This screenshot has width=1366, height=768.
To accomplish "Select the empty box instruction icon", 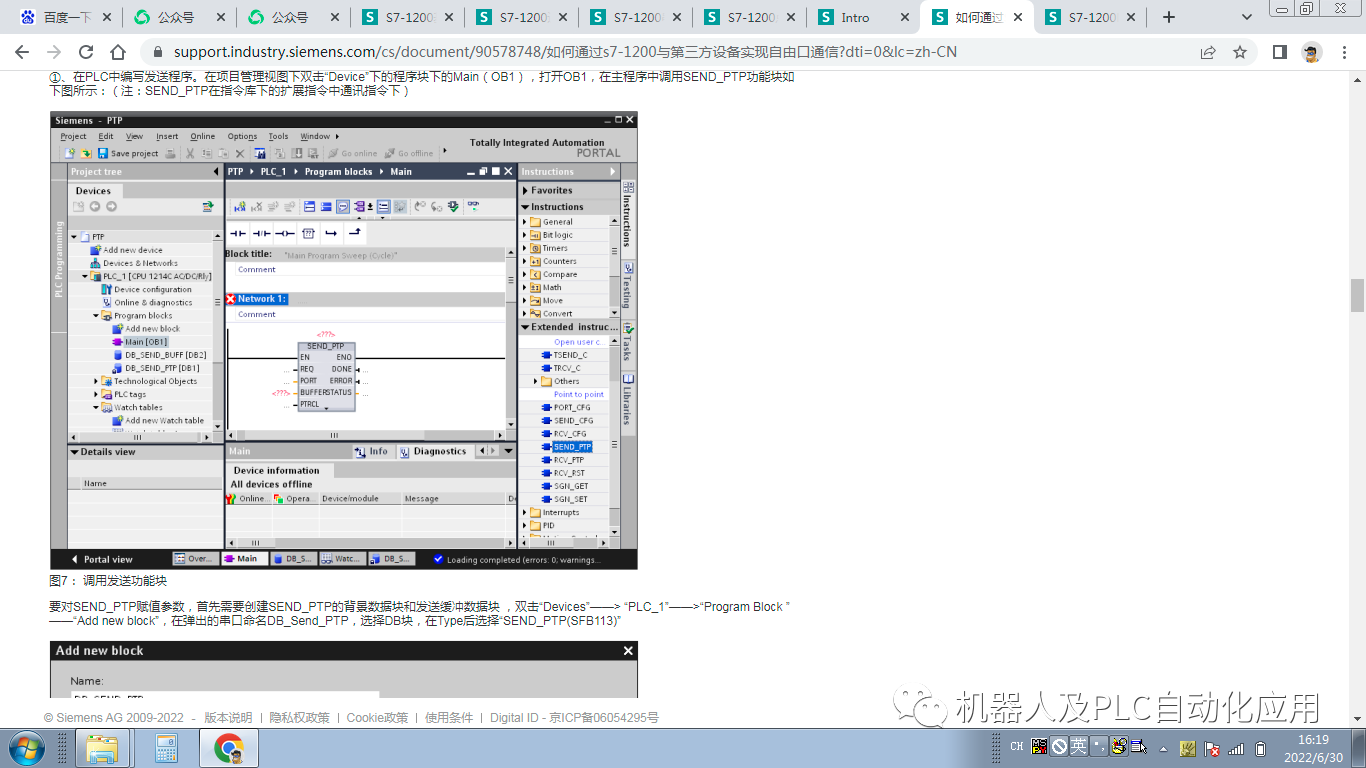I will (308, 233).
